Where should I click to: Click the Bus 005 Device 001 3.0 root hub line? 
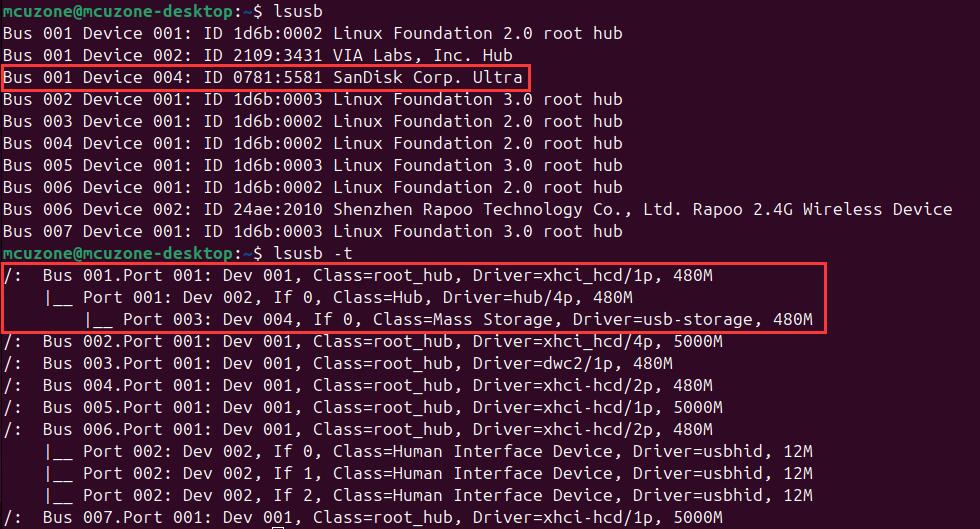[x=312, y=165]
